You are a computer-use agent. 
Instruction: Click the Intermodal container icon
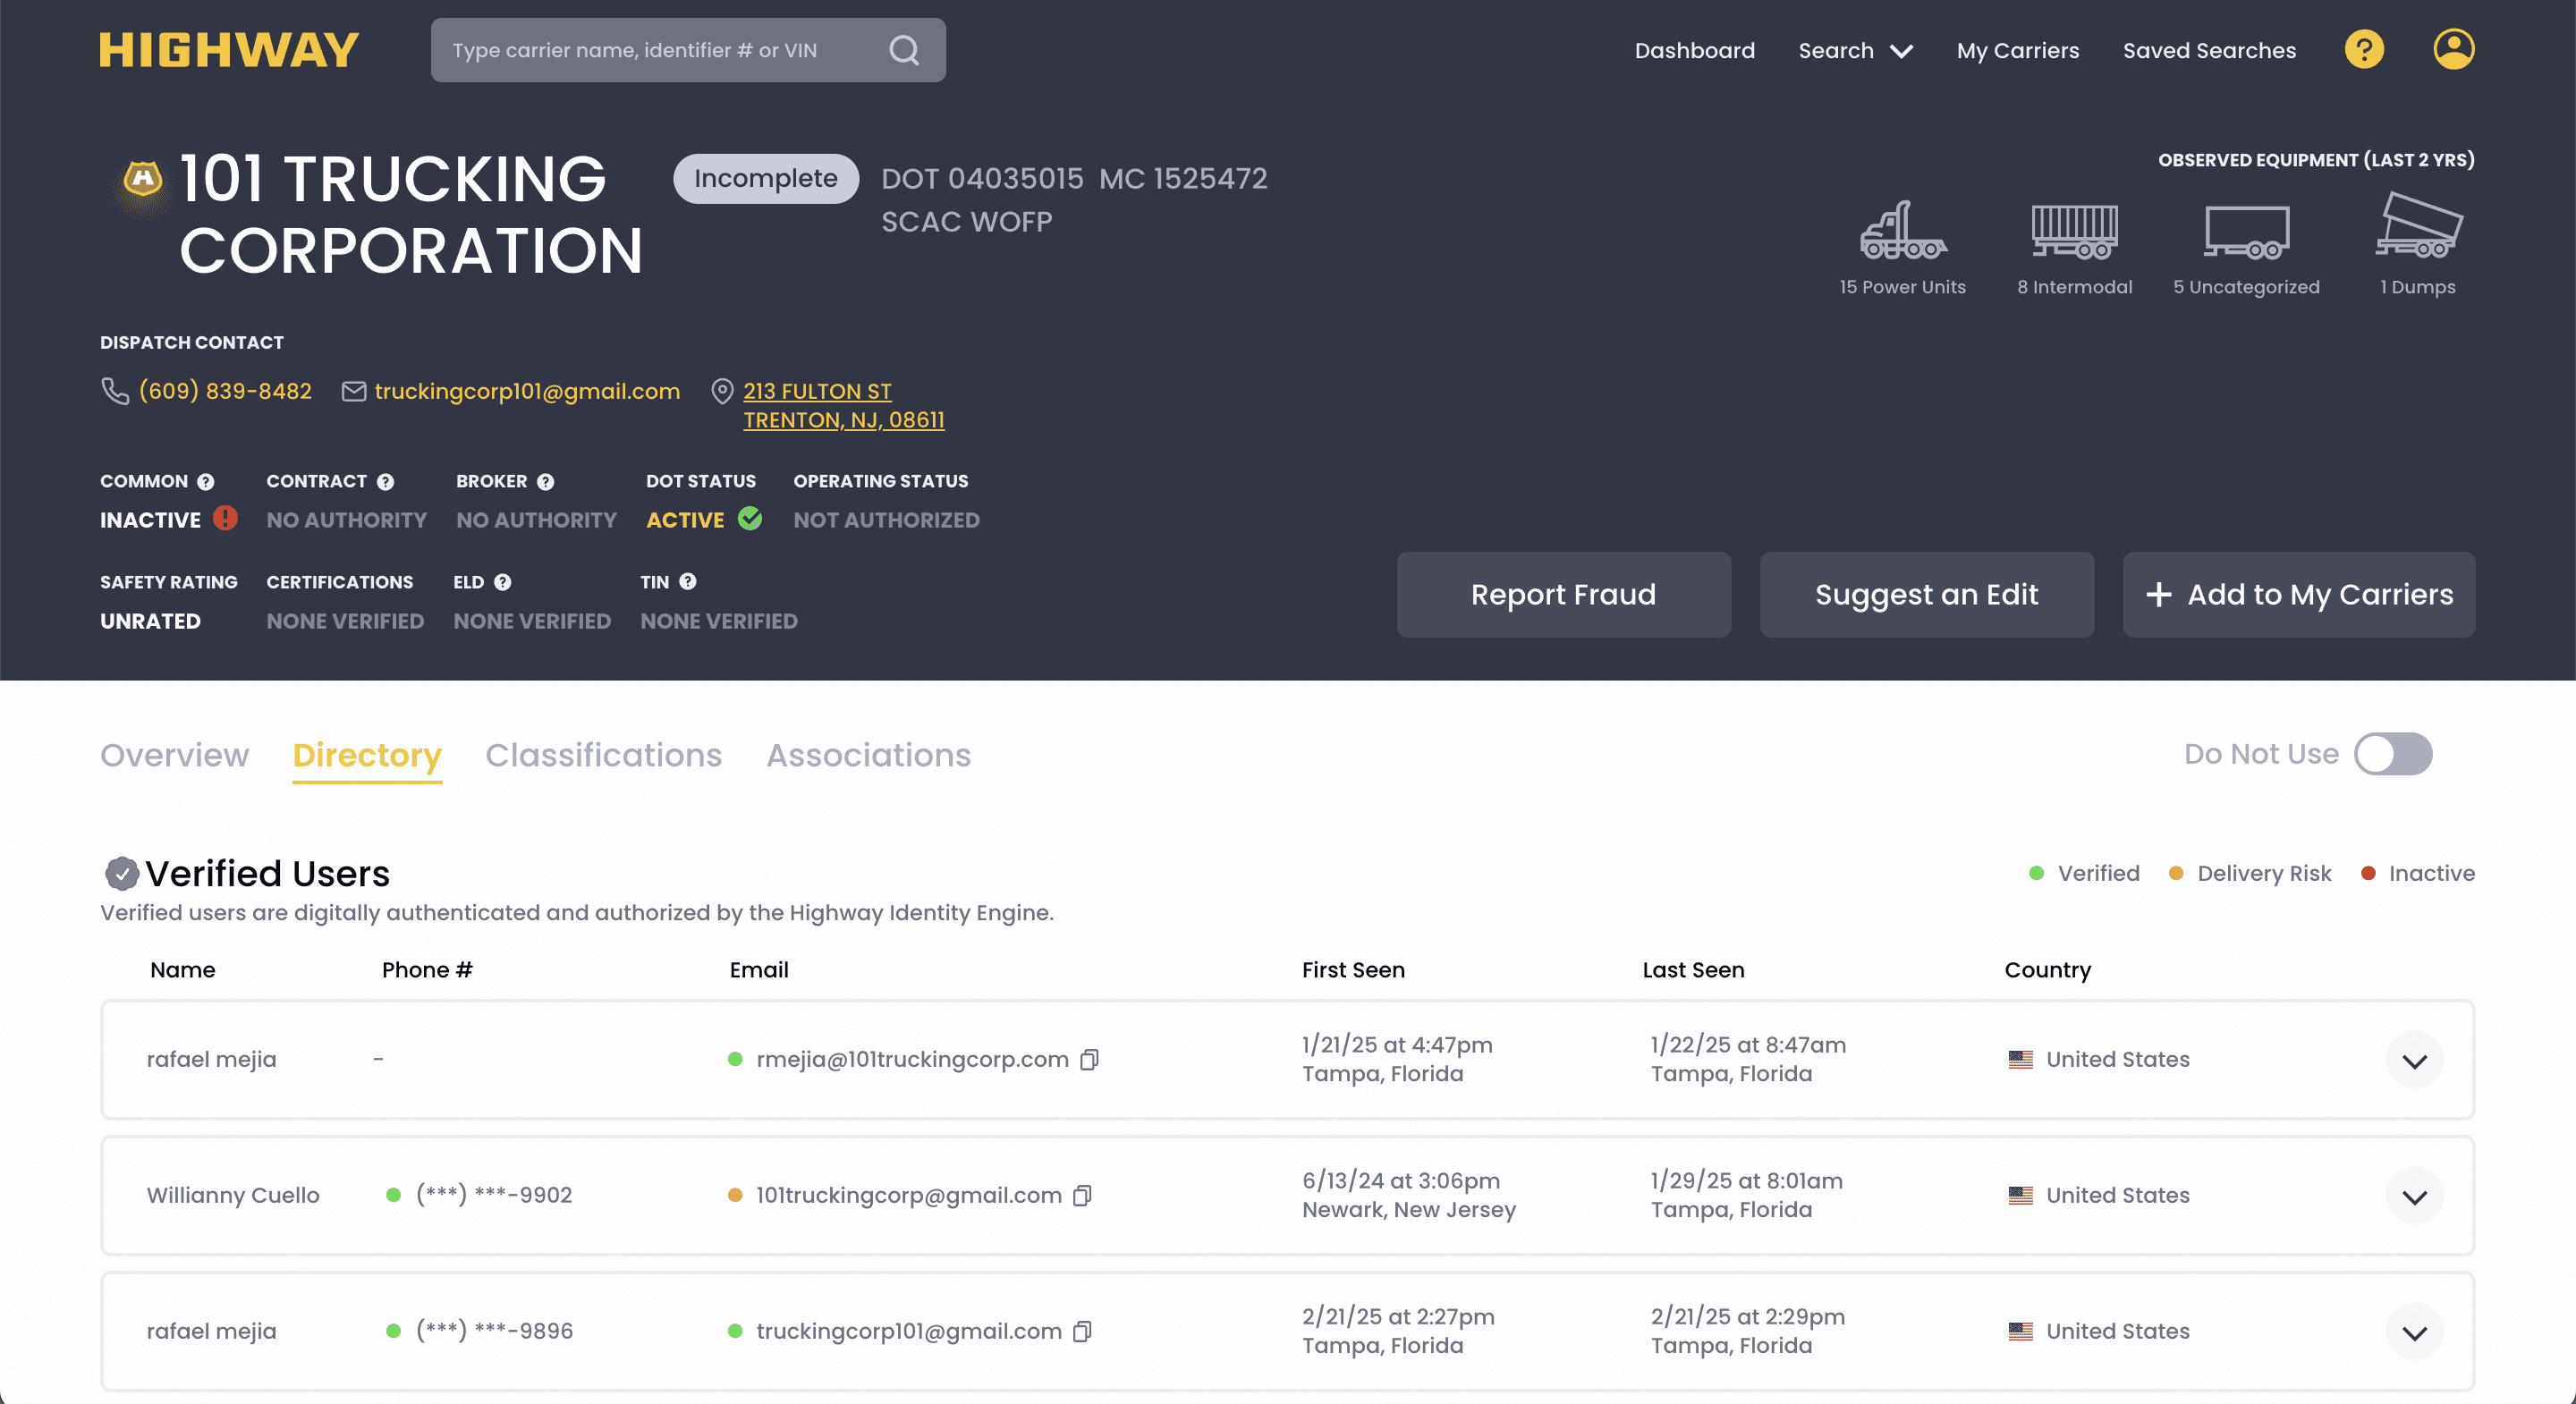click(2074, 230)
